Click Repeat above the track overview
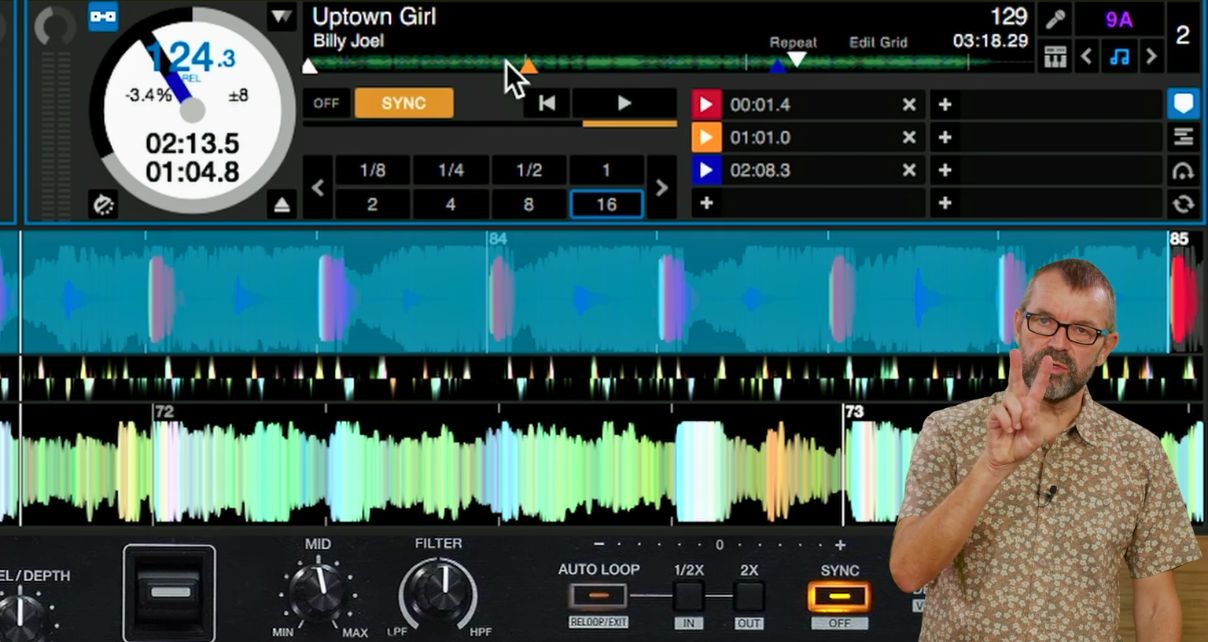The height and width of the screenshot is (642, 1208). point(793,43)
